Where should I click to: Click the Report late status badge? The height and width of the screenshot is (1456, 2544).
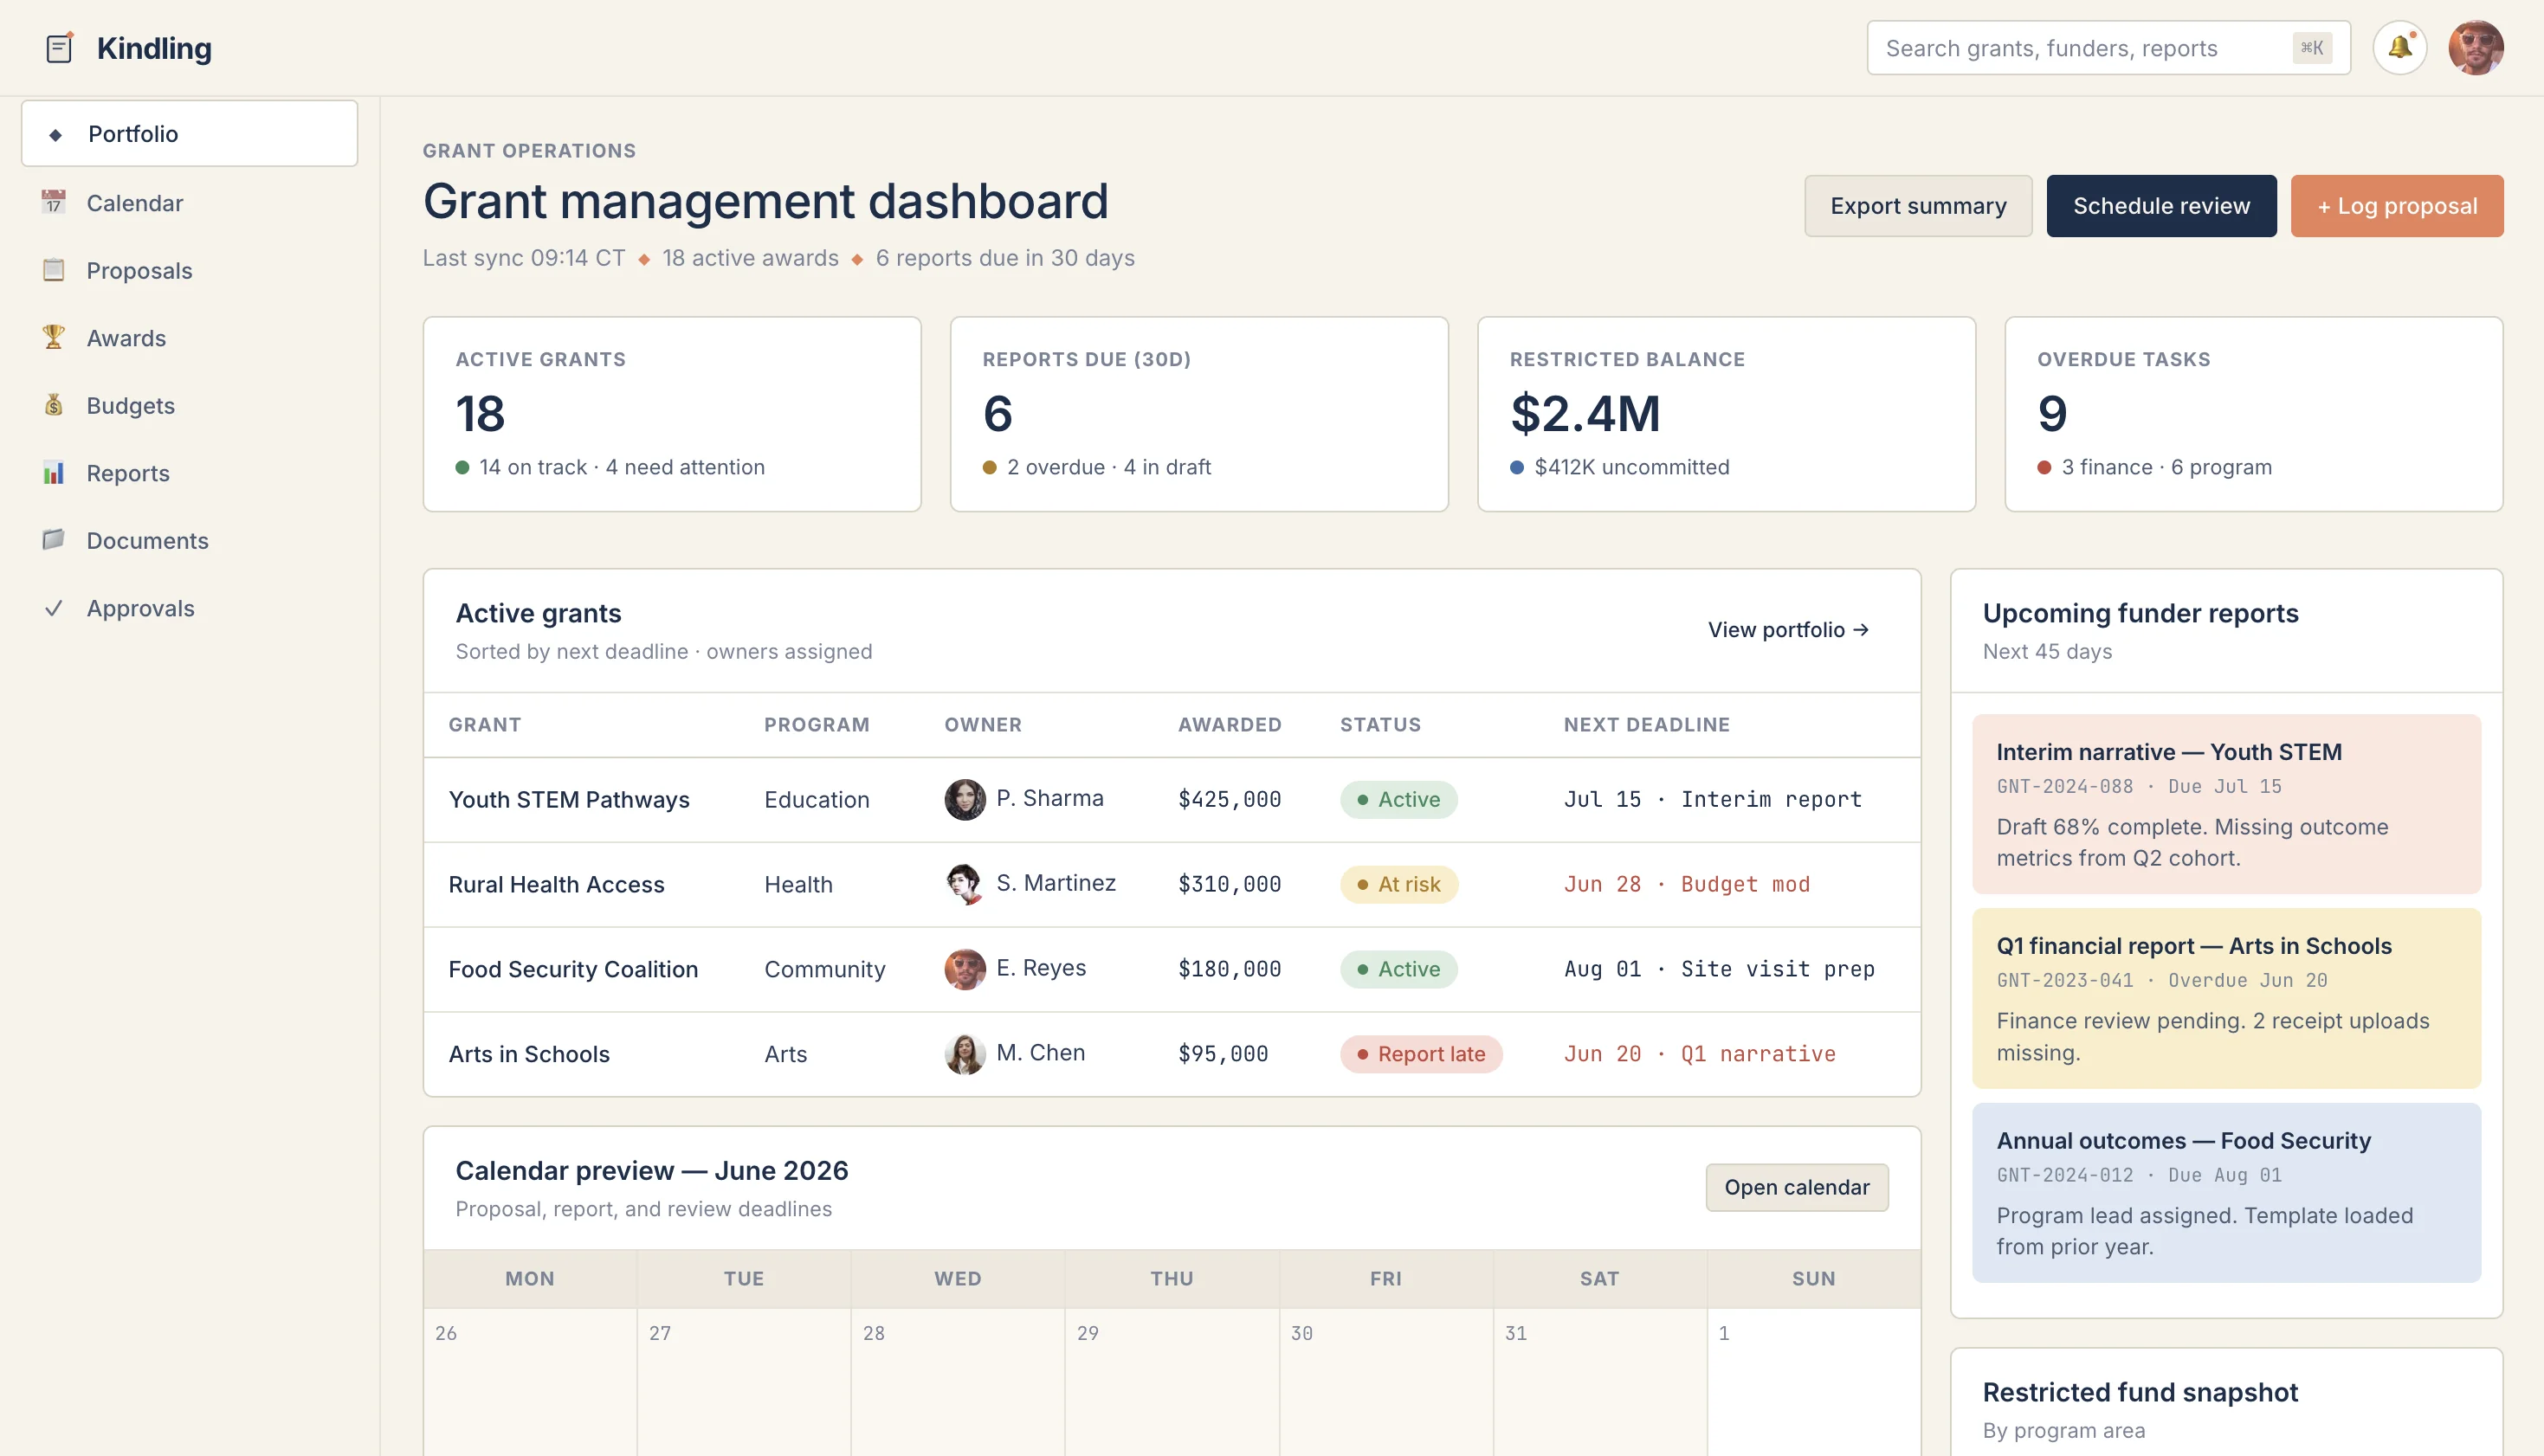[1421, 1054]
